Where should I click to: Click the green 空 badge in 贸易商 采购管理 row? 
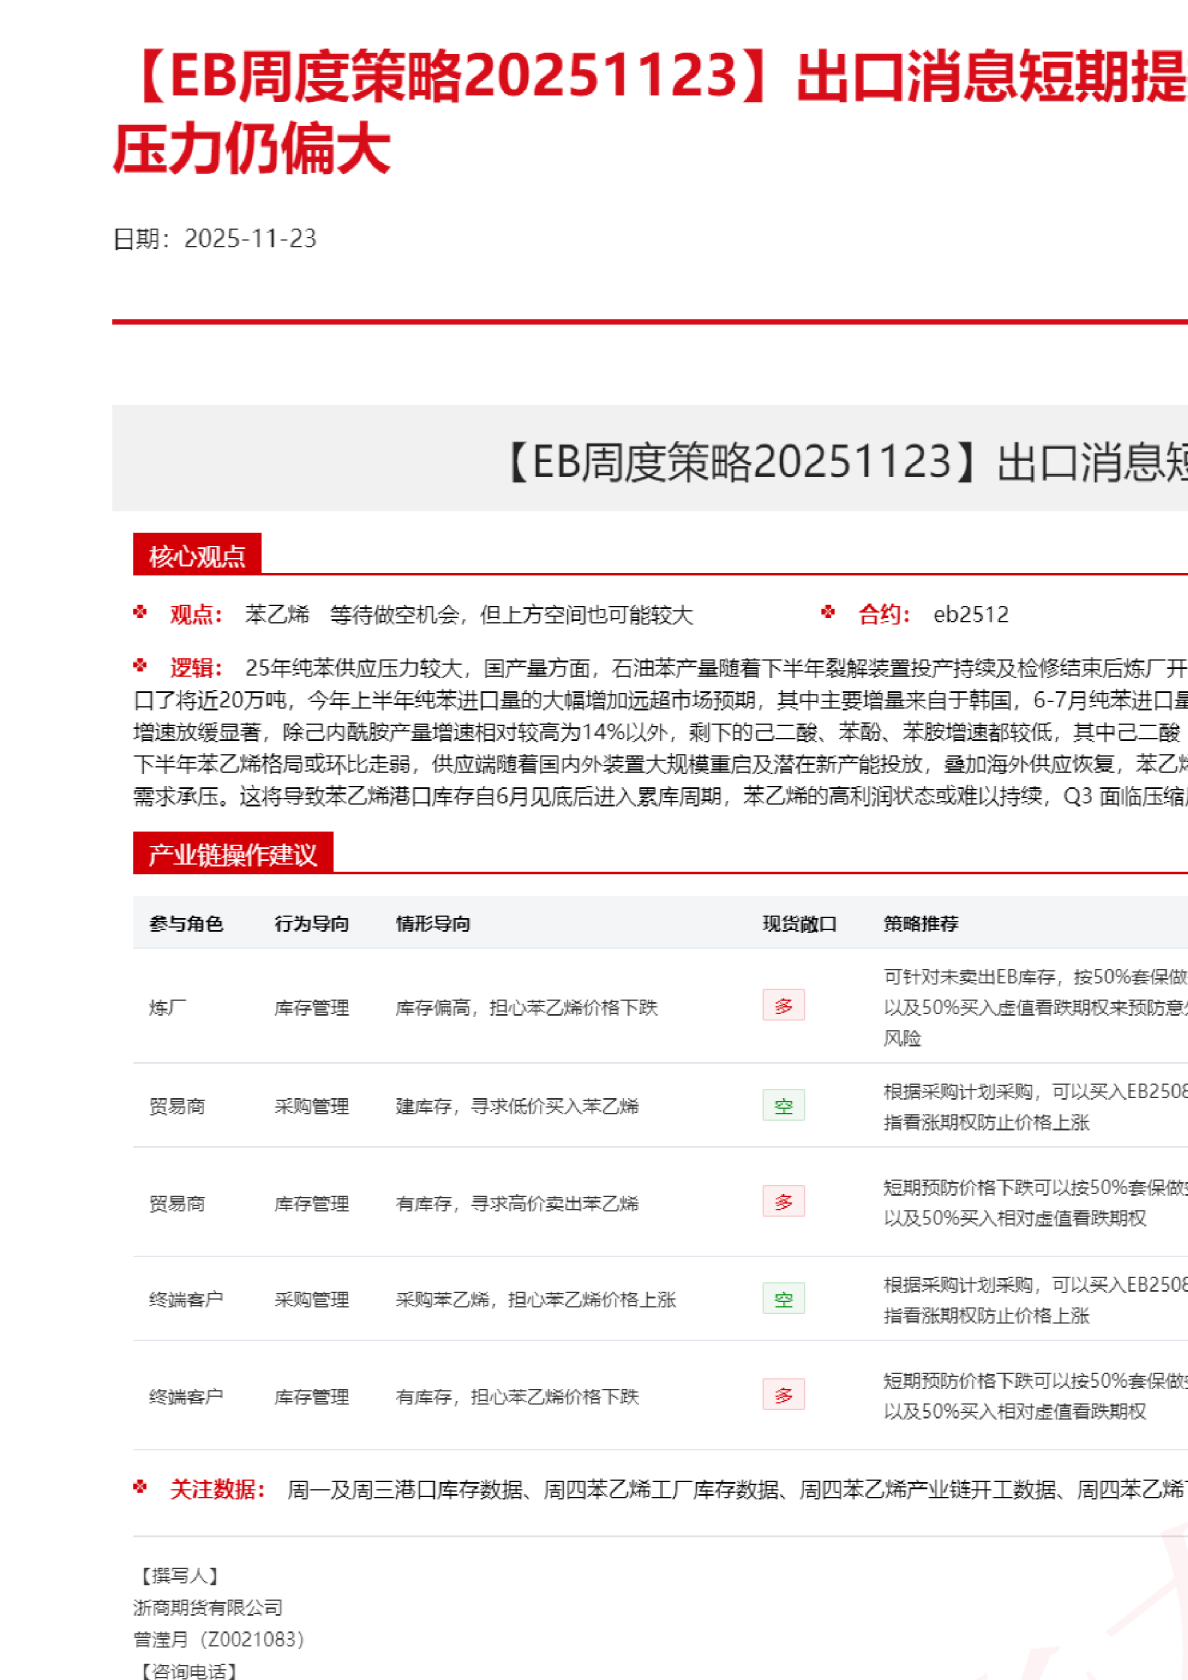coord(783,1105)
